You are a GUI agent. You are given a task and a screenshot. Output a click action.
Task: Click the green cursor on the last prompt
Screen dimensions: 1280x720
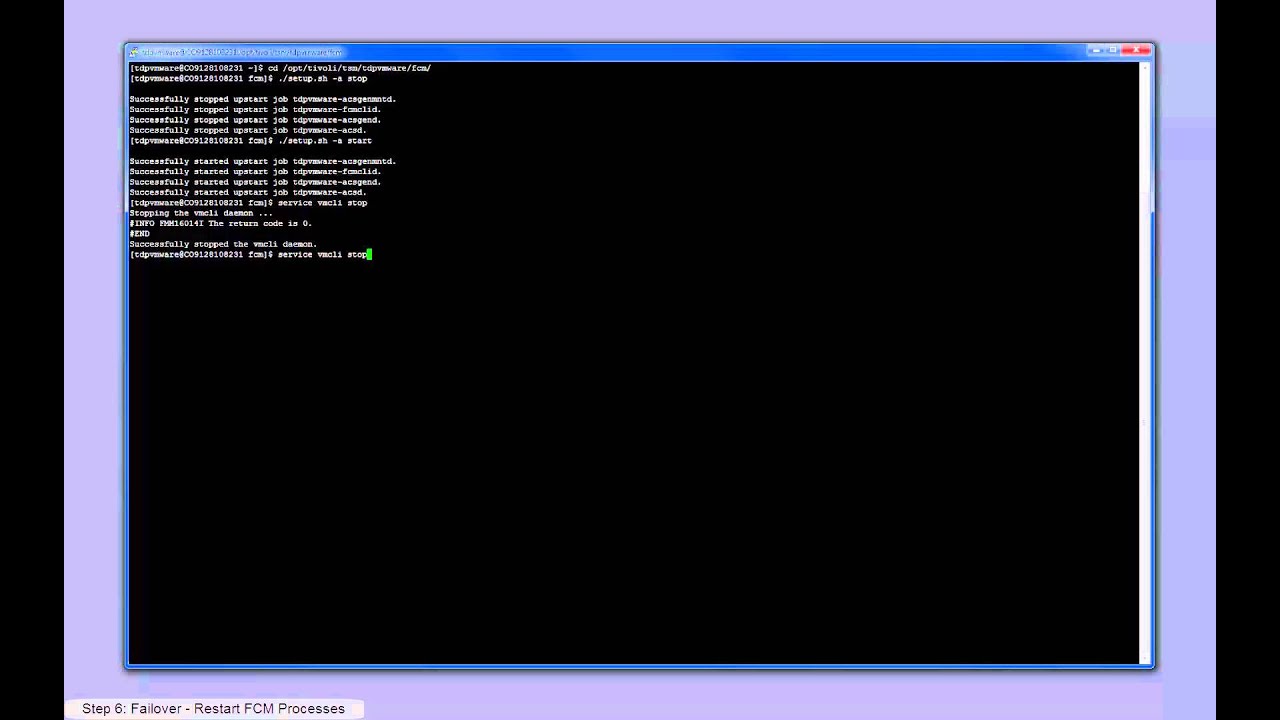tap(370, 254)
